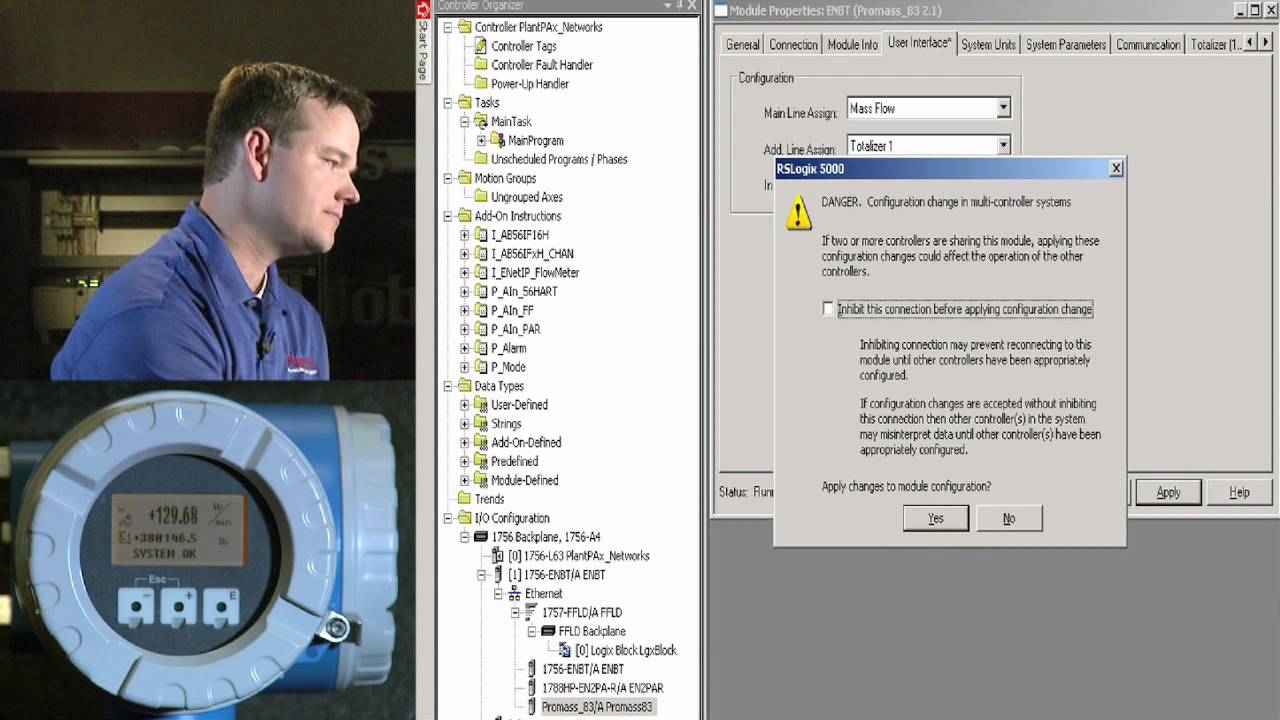Click the Predefined folder icon

[481, 462]
